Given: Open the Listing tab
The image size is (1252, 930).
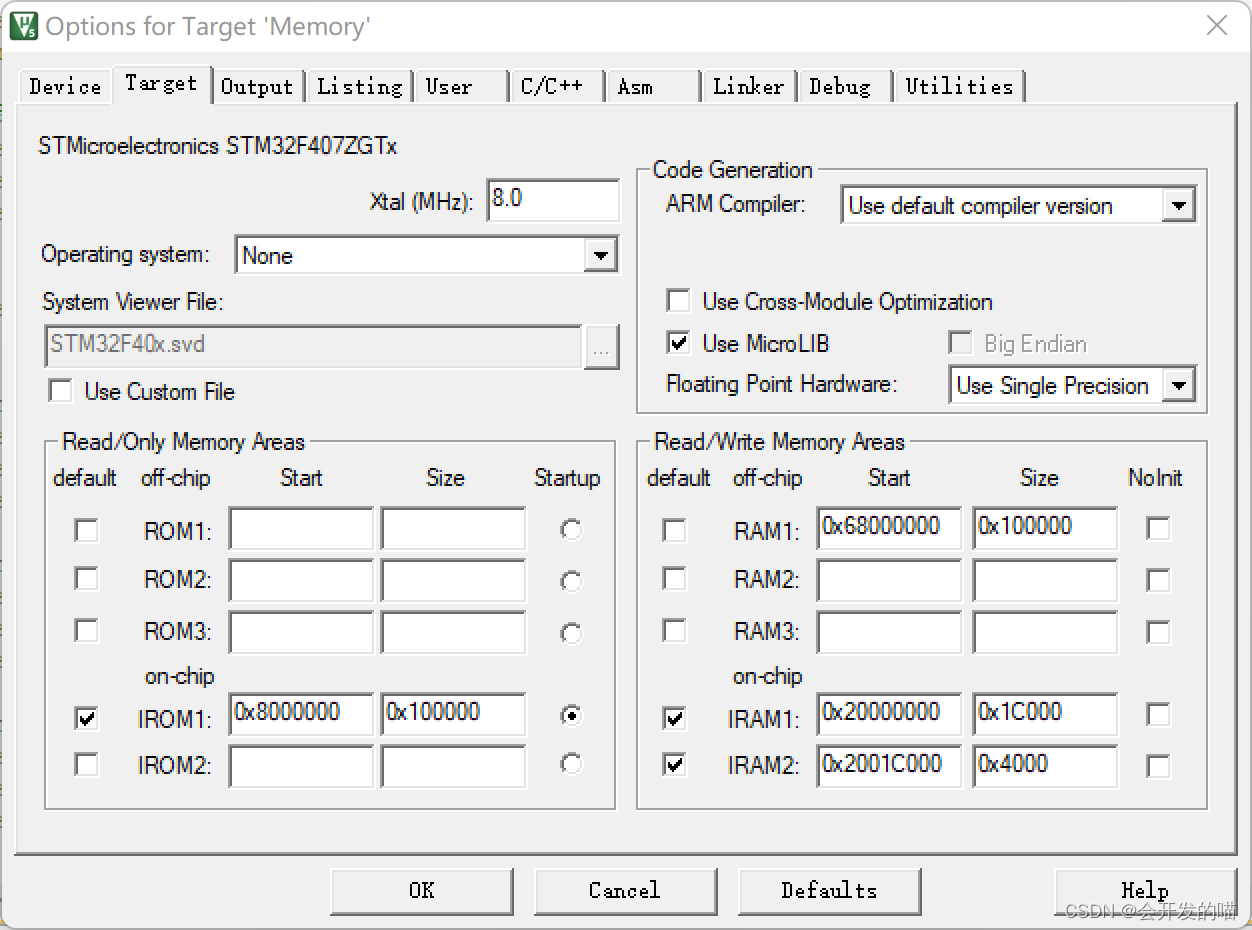Looking at the screenshot, I should [360, 86].
